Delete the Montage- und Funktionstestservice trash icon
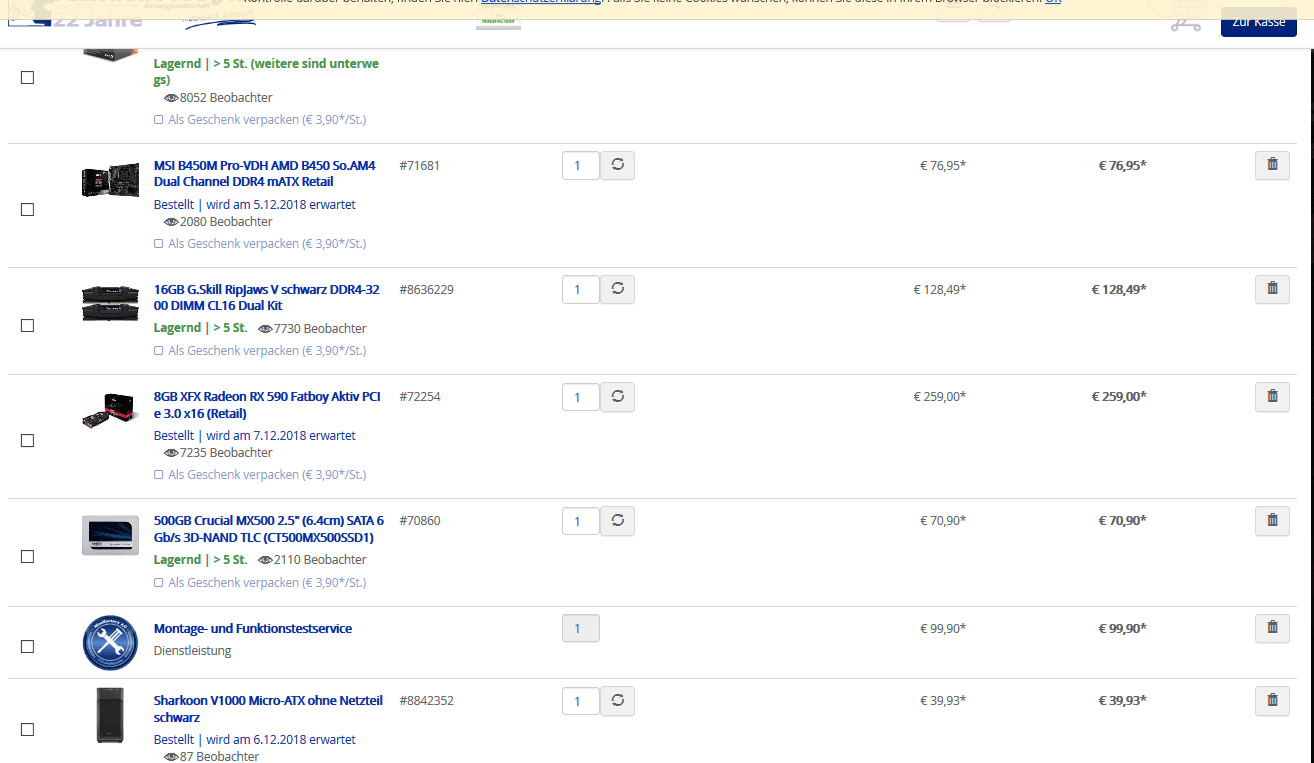The image size is (1314, 763). point(1272,628)
